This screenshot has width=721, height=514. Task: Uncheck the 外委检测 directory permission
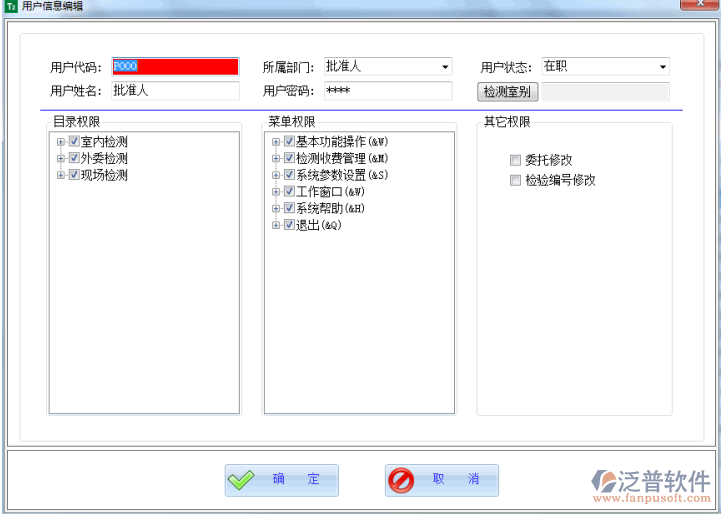point(74,158)
